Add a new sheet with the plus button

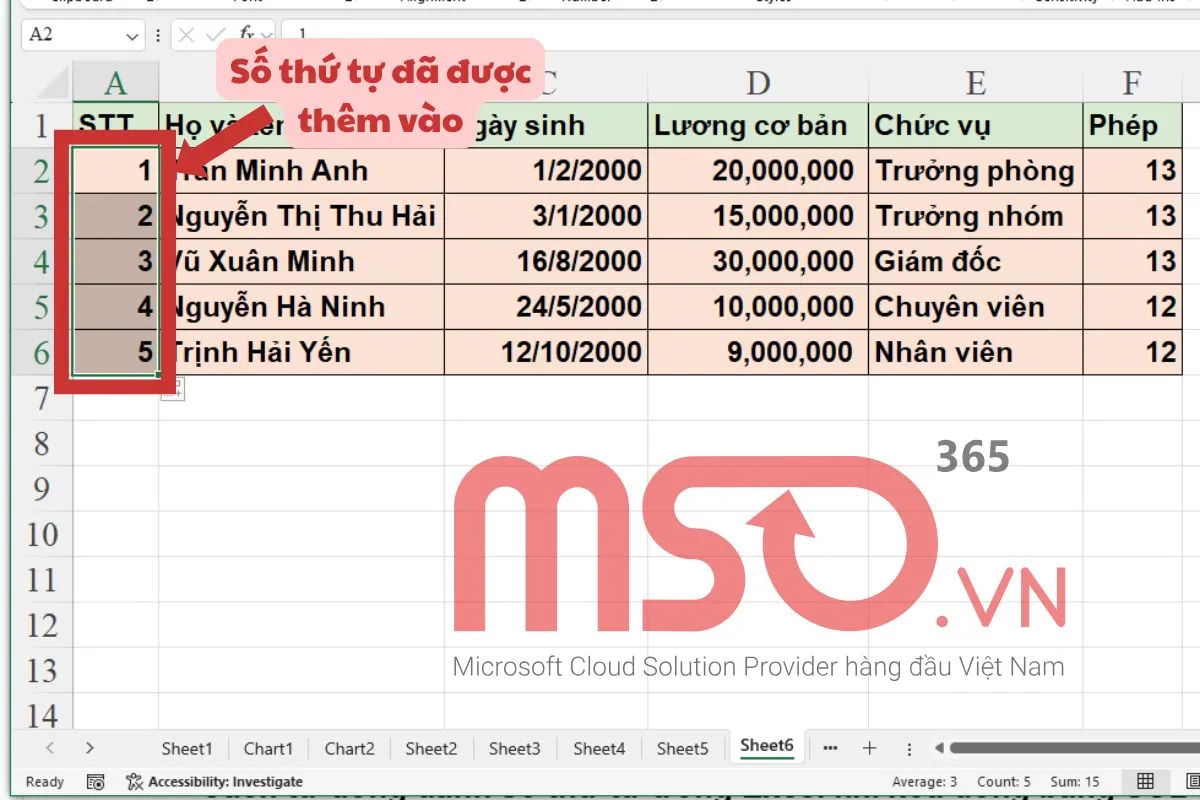pos(870,747)
